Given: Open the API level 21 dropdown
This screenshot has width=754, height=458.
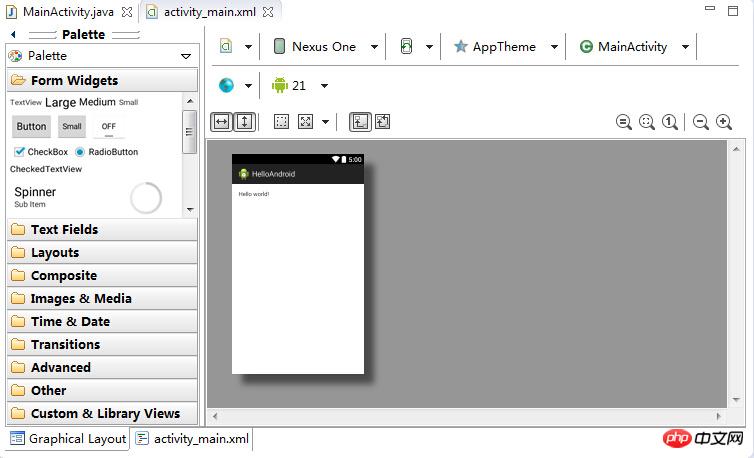Looking at the screenshot, I should tap(325, 86).
